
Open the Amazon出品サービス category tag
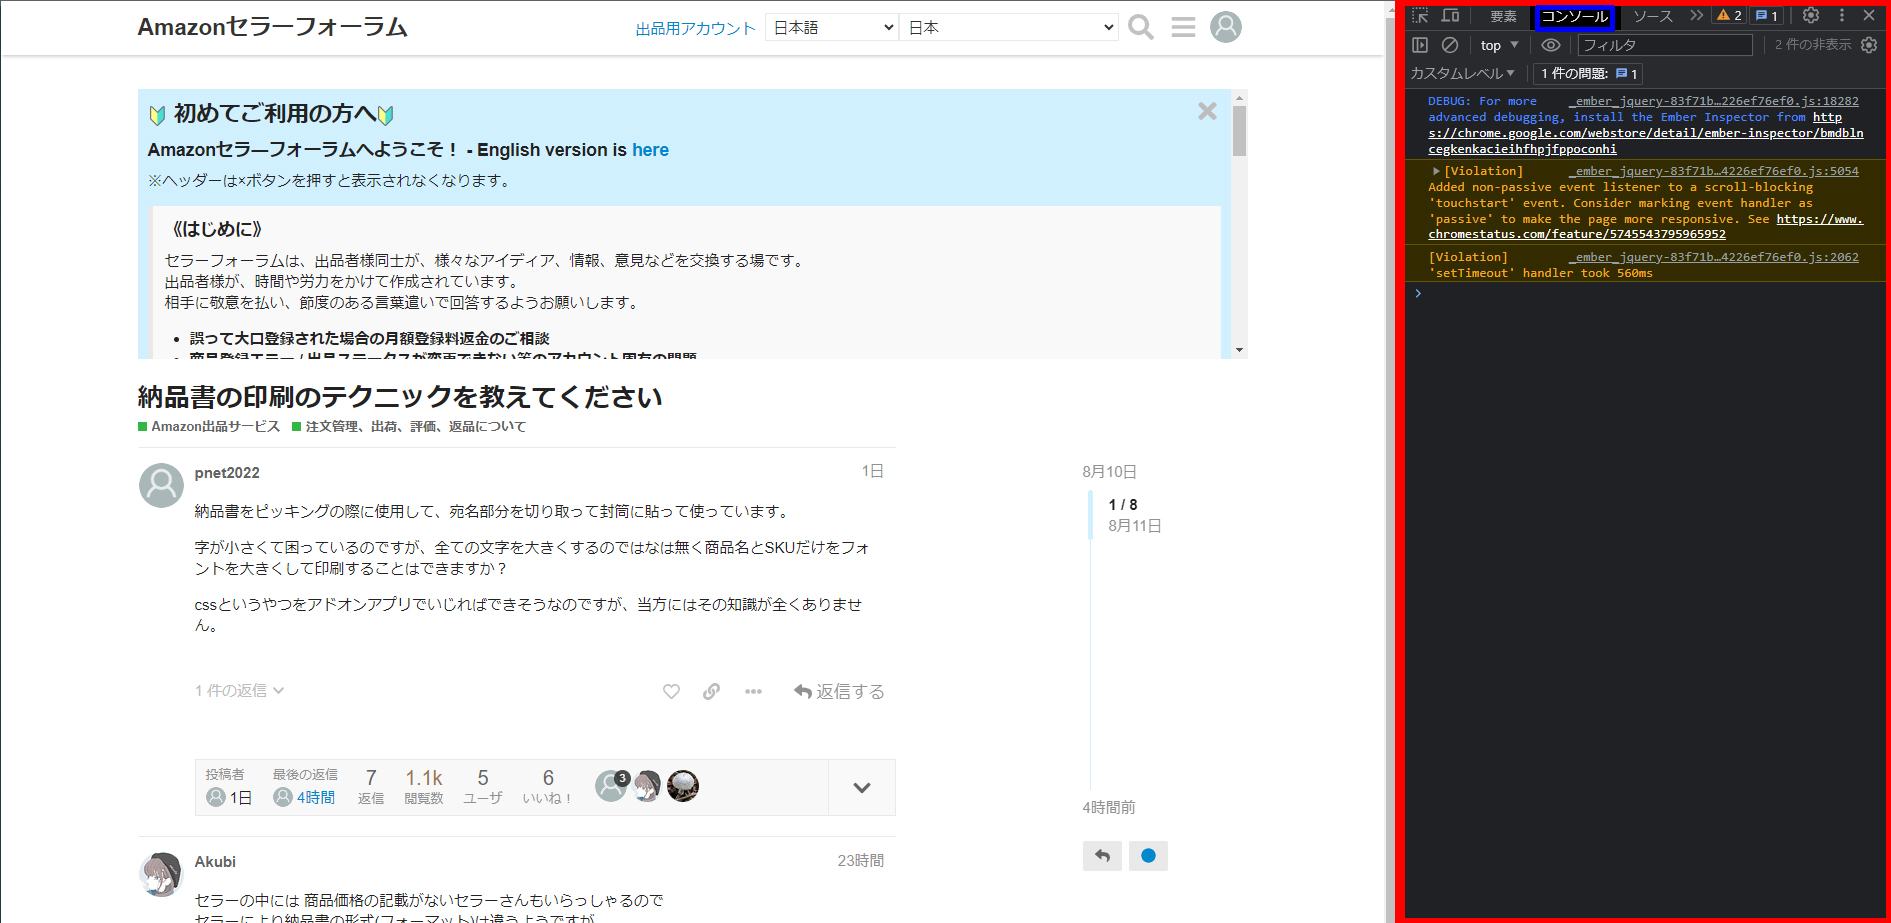tap(209, 426)
